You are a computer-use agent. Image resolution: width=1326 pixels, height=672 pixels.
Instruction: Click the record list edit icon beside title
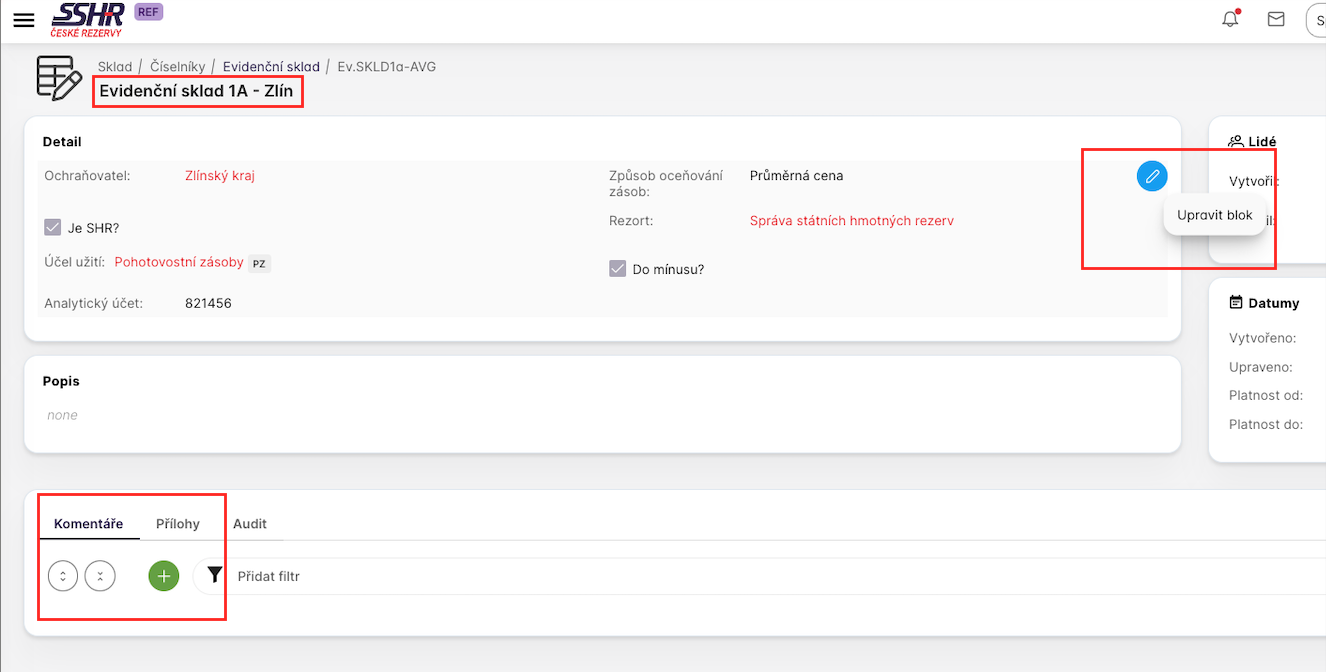[x=59, y=78]
